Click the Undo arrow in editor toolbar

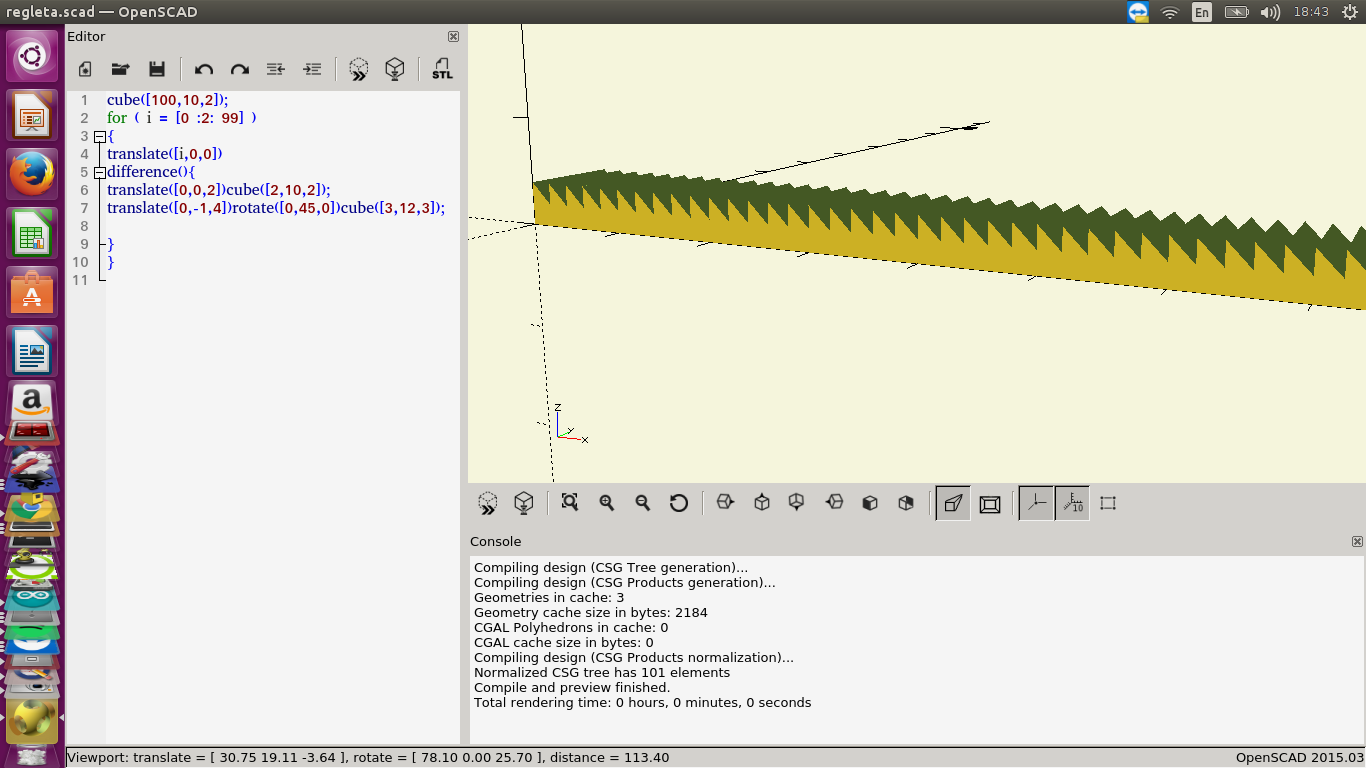[x=204, y=69]
